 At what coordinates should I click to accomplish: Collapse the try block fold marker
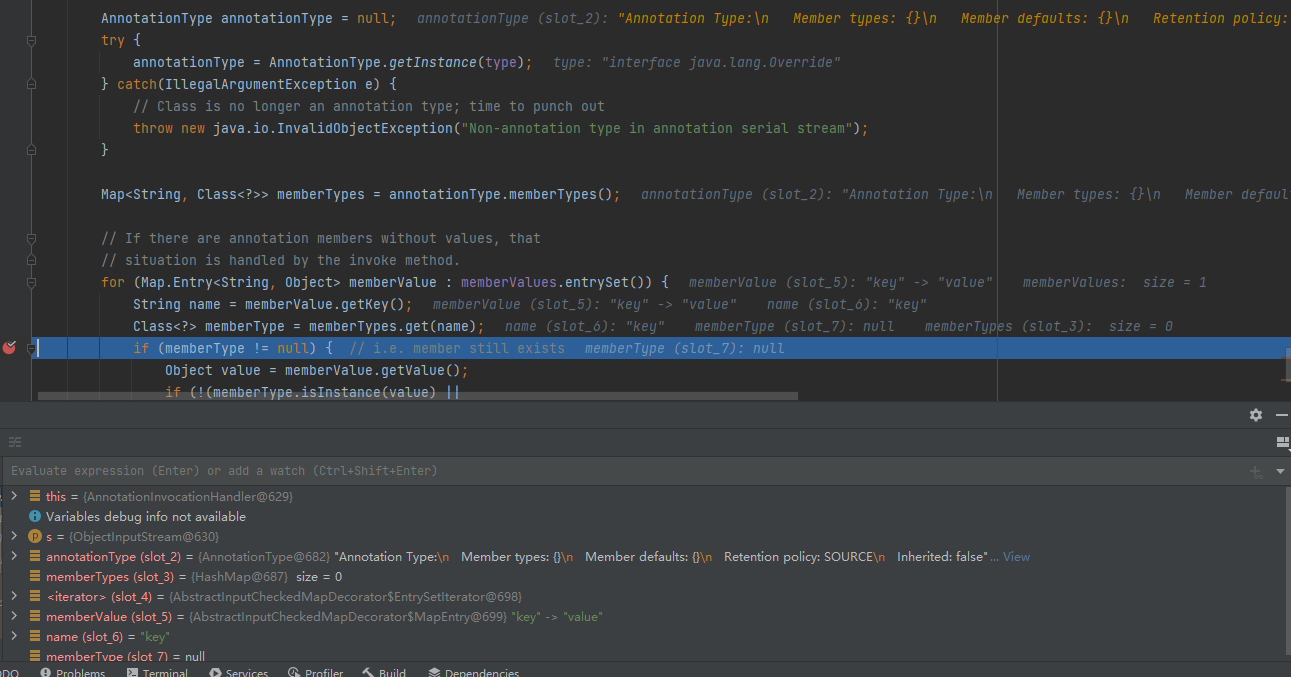[x=32, y=40]
